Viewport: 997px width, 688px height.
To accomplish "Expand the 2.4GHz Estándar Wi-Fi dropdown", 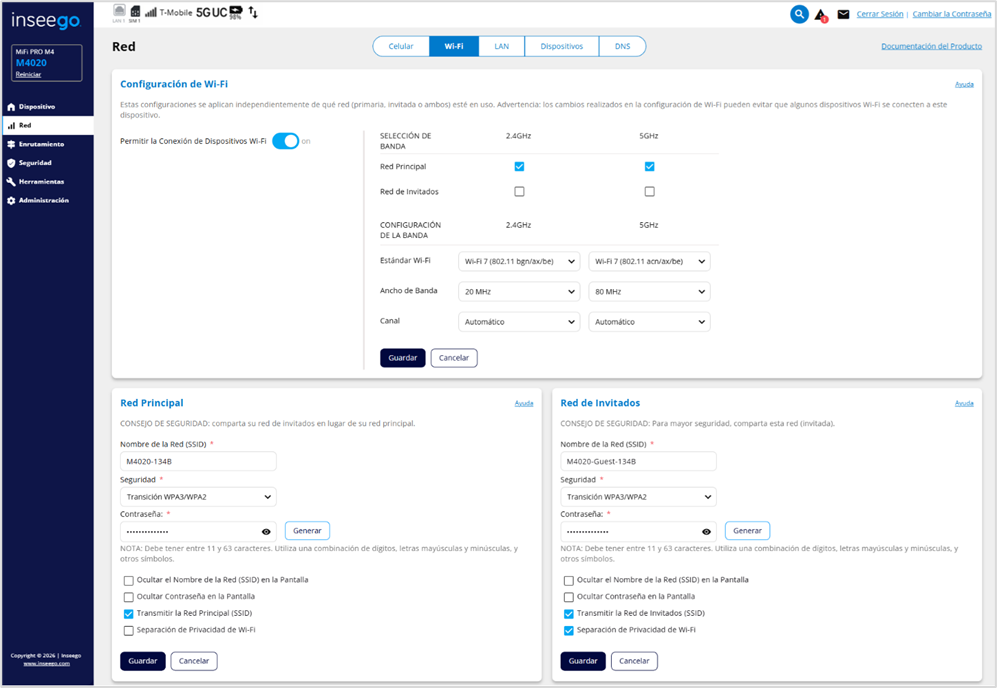I will 519,262.
